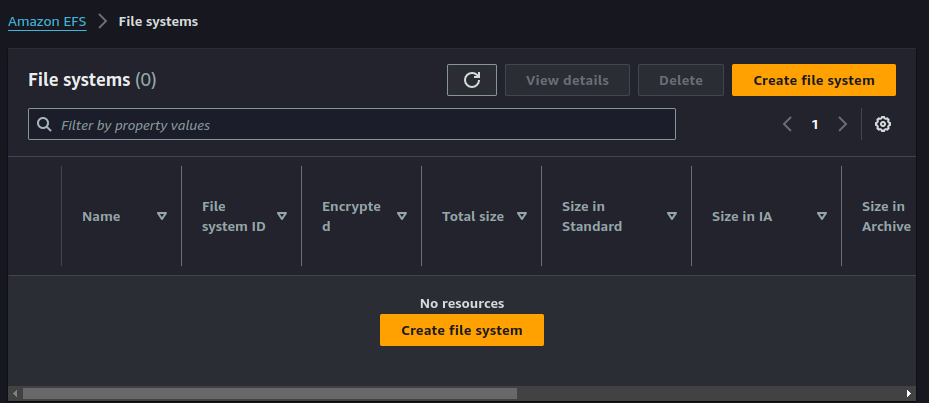Focus the Filter by property values field
Viewport: 929px width, 403px height.
[360, 125]
